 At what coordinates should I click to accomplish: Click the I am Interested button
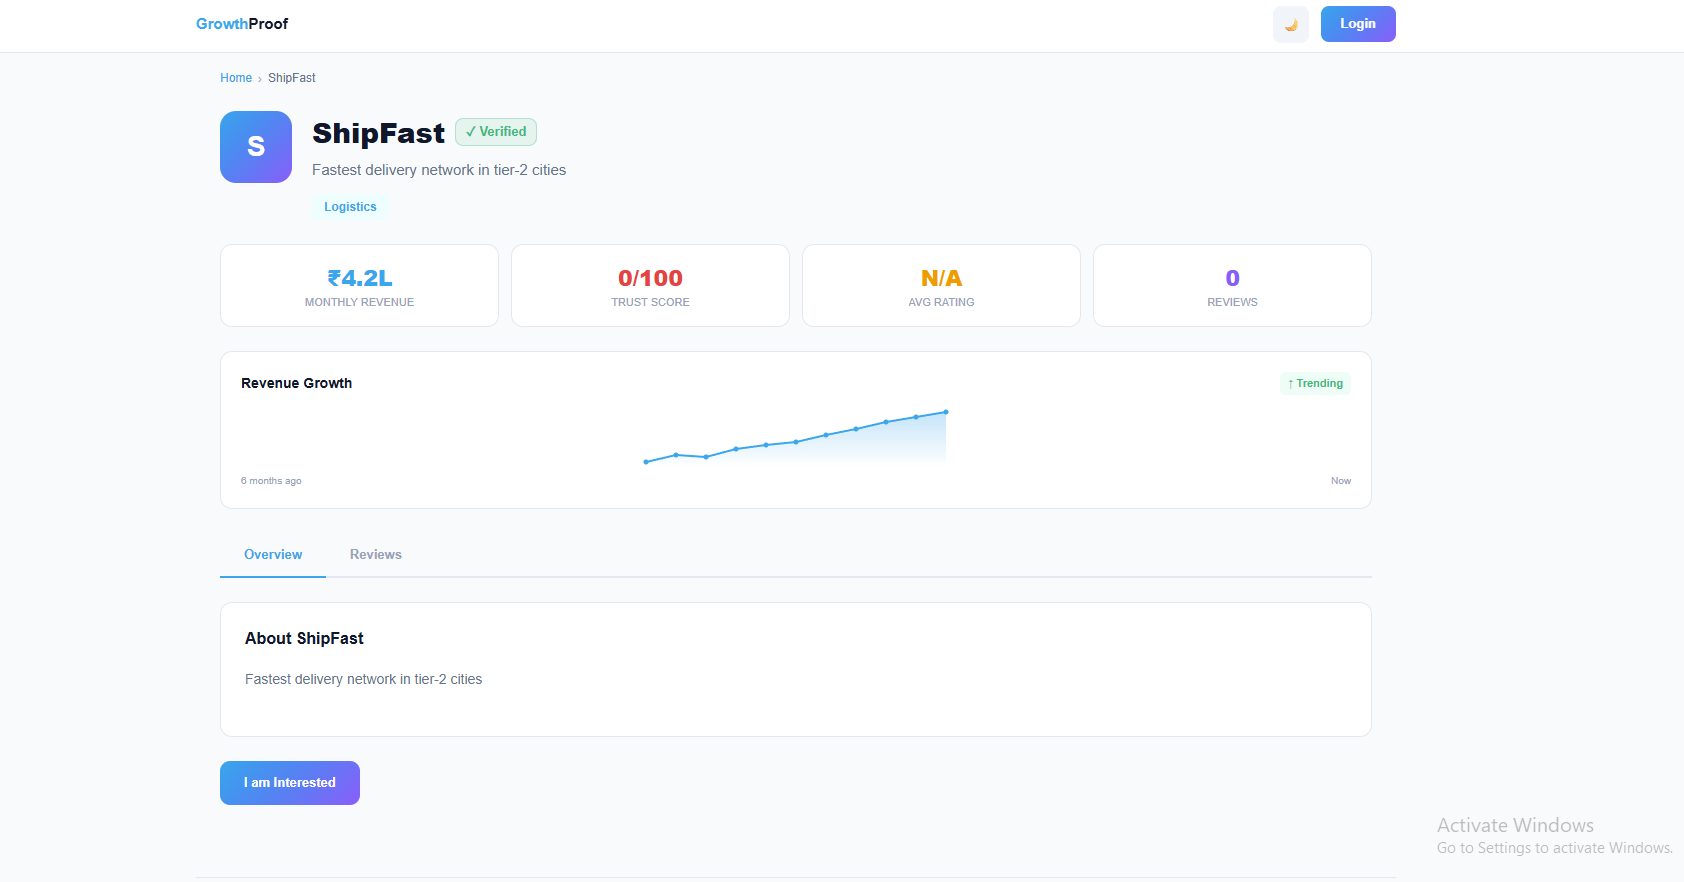290,783
